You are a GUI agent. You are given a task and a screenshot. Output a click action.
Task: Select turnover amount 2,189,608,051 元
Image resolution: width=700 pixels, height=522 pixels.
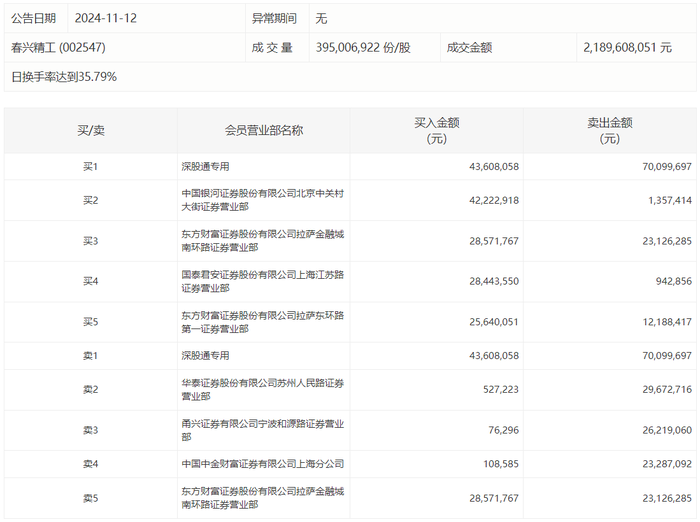pyautogui.click(x=627, y=47)
